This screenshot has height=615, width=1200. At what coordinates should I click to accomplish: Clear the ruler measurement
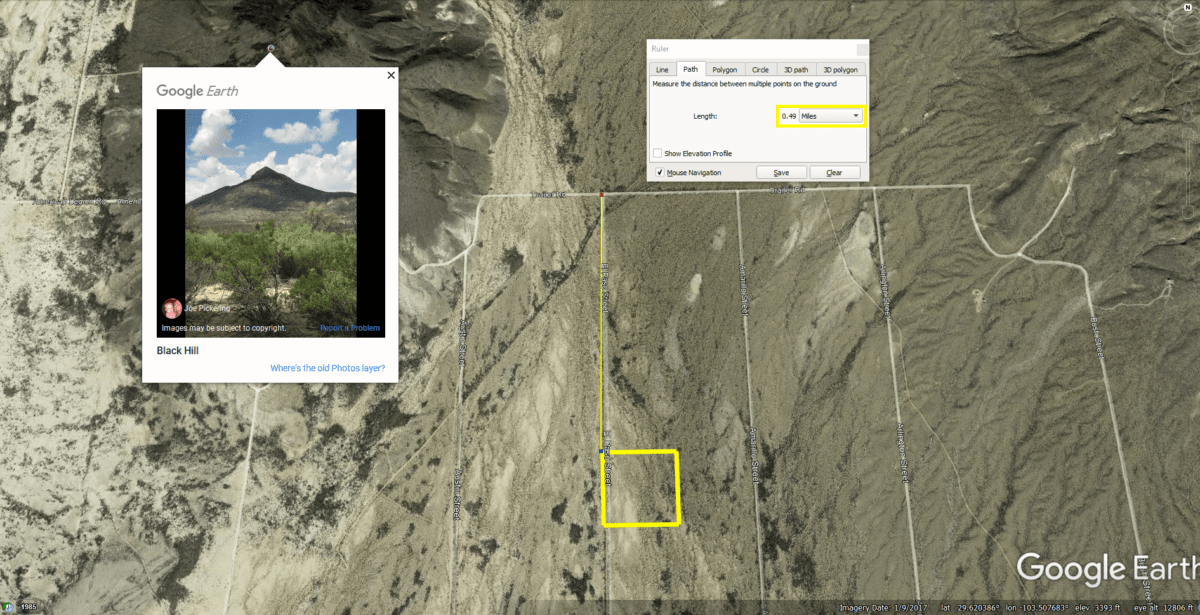pyautogui.click(x=834, y=172)
